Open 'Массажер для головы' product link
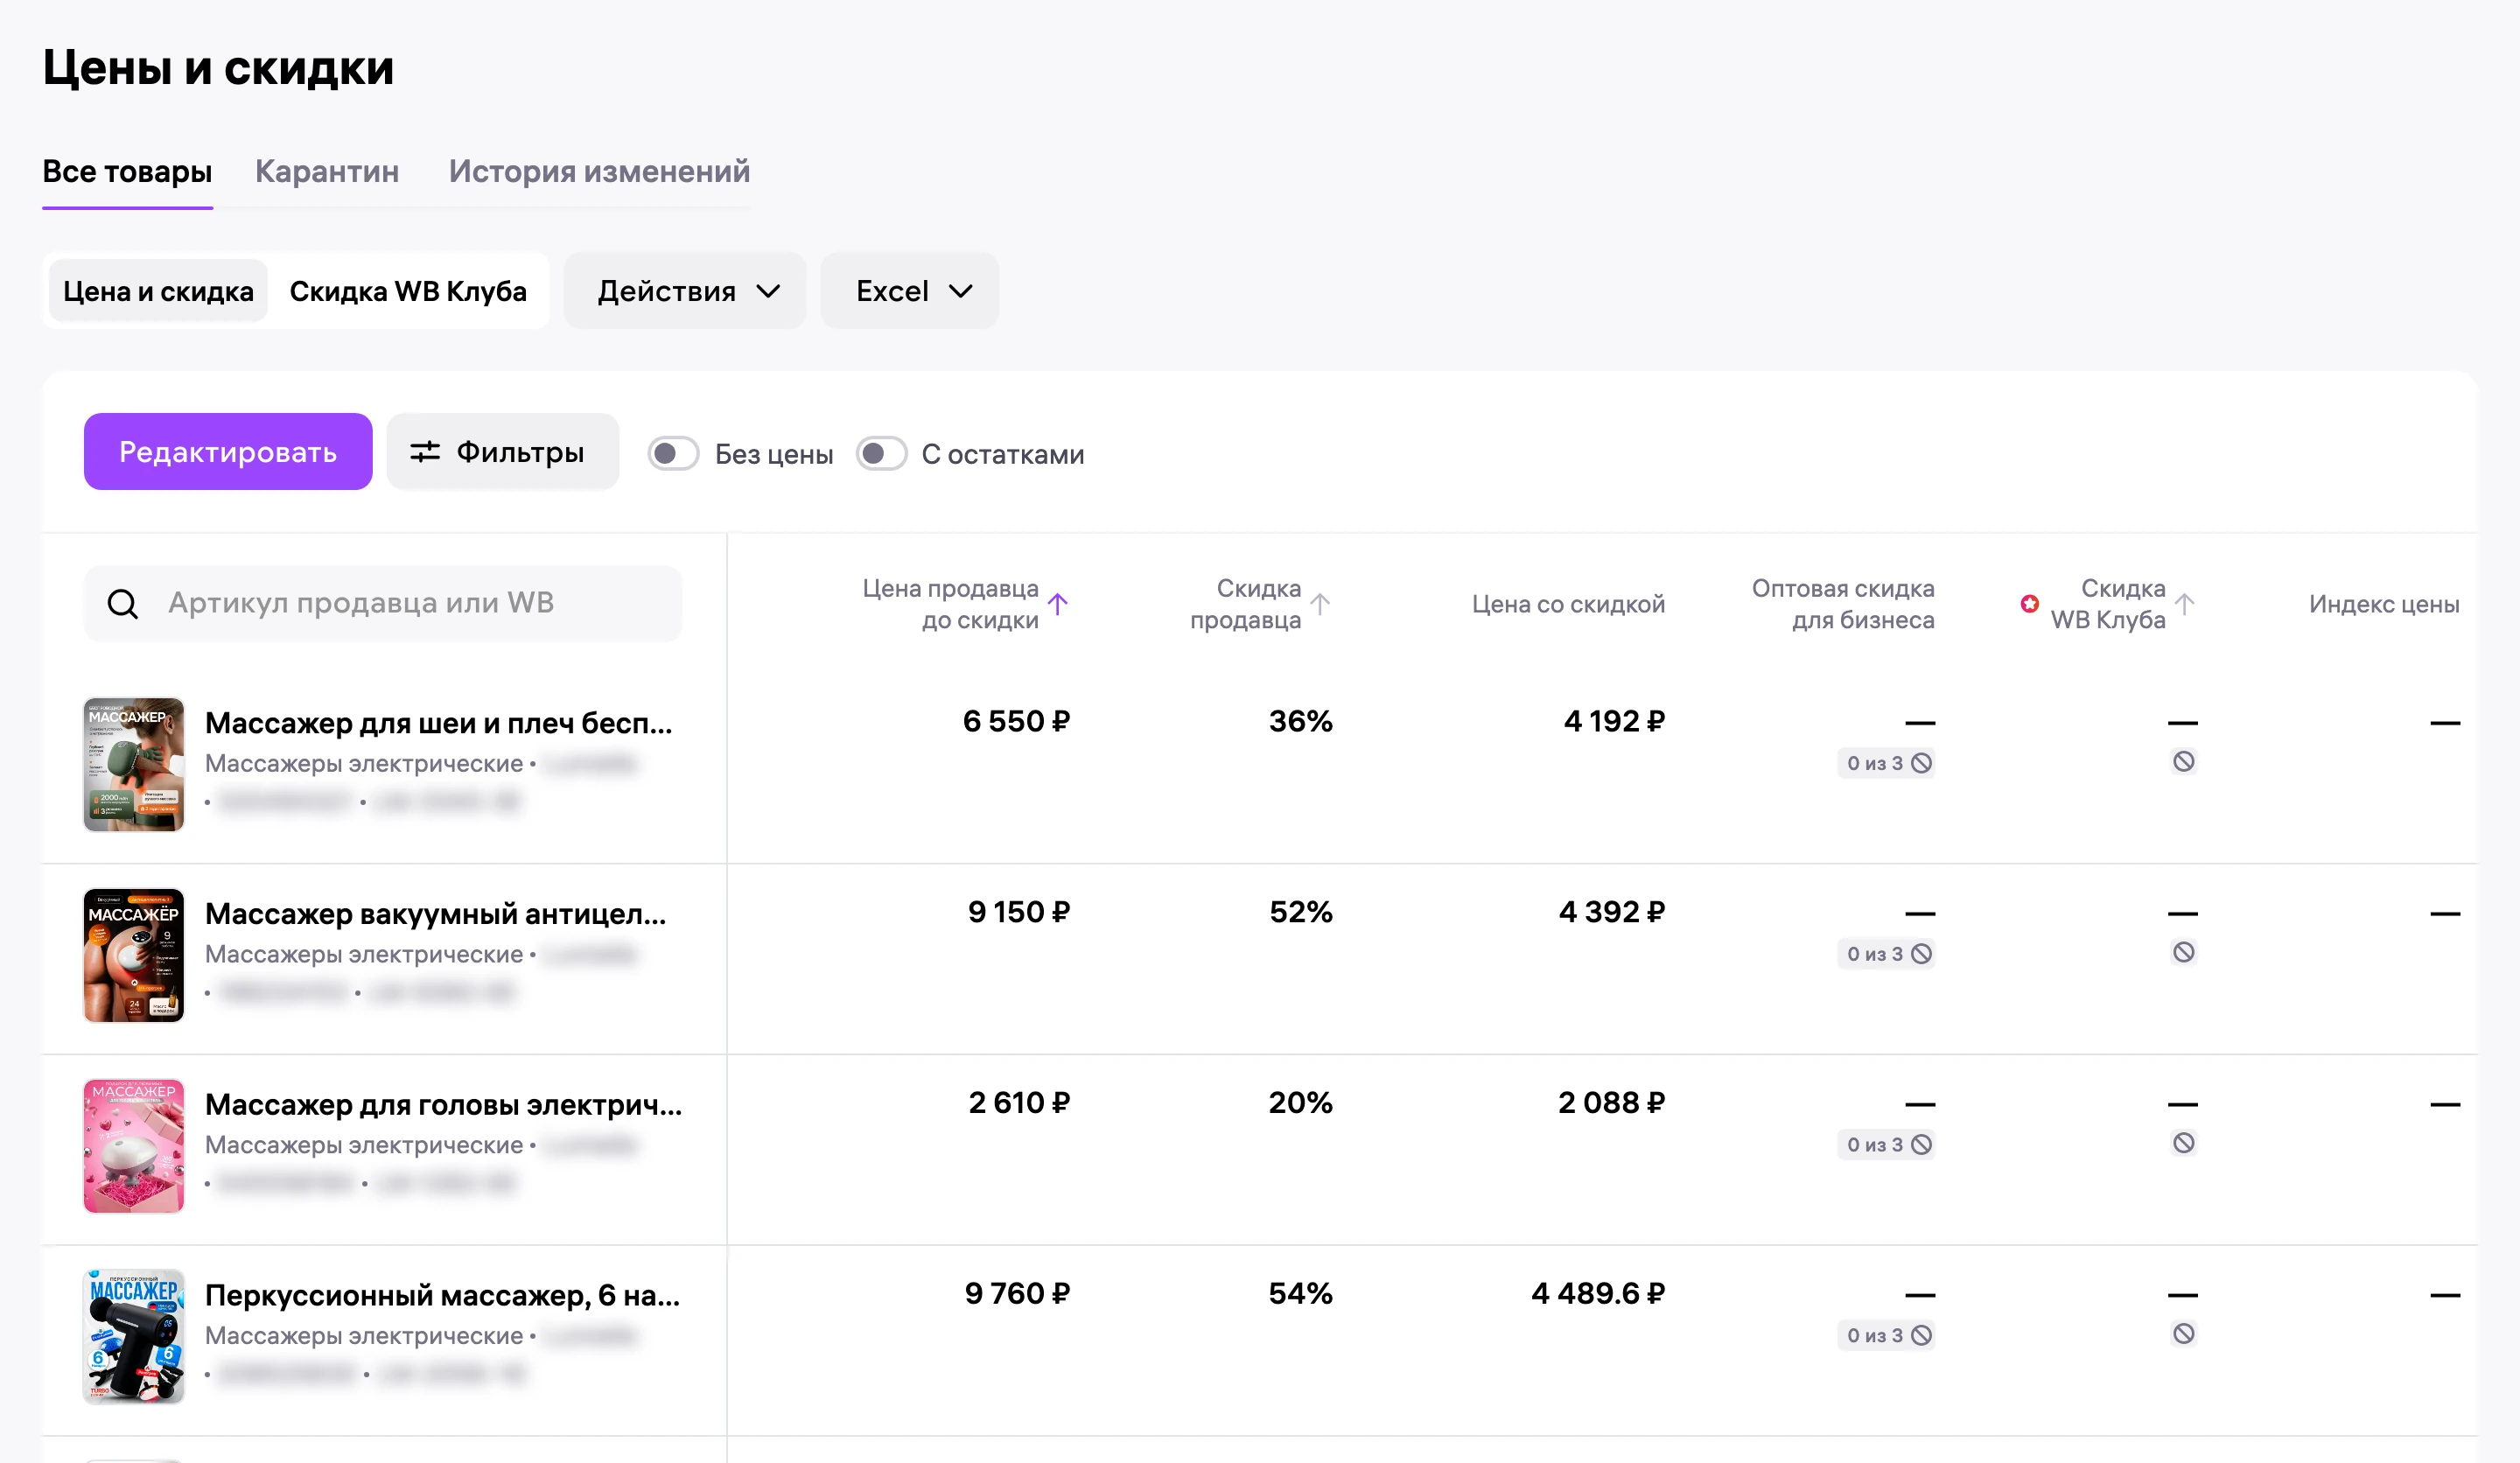This screenshot has height=1463, width=2520. (x=444, y=1104)
